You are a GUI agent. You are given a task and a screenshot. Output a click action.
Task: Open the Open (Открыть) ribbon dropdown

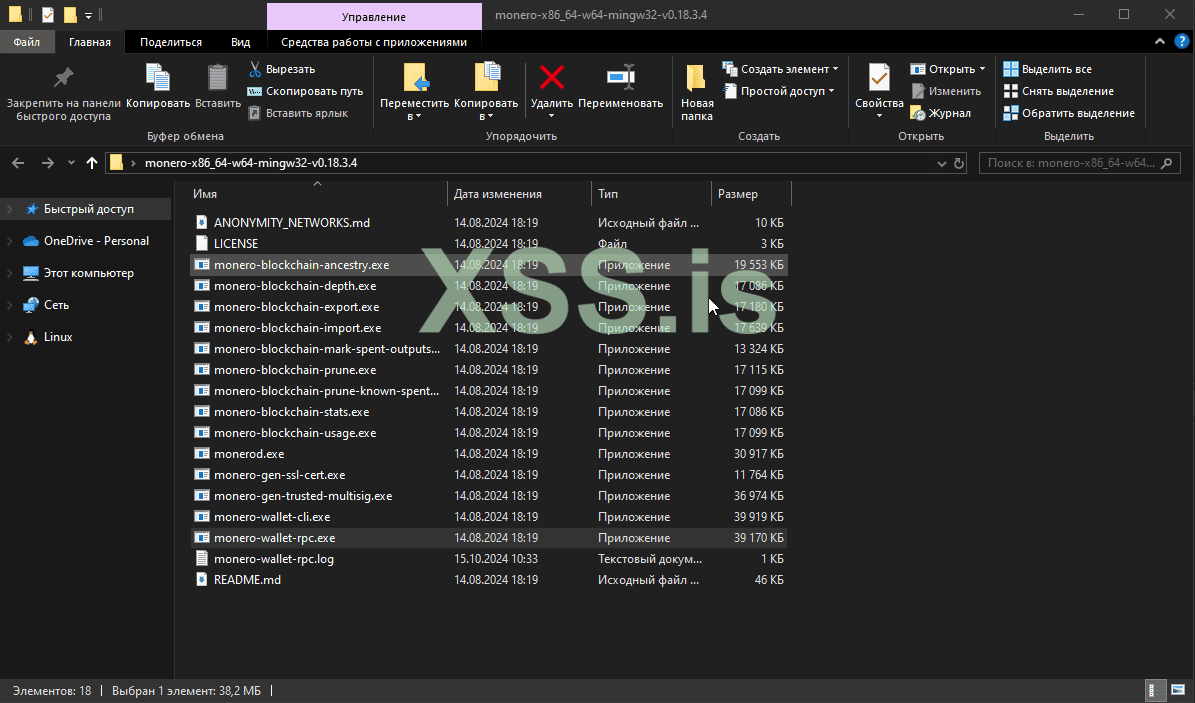947,69
